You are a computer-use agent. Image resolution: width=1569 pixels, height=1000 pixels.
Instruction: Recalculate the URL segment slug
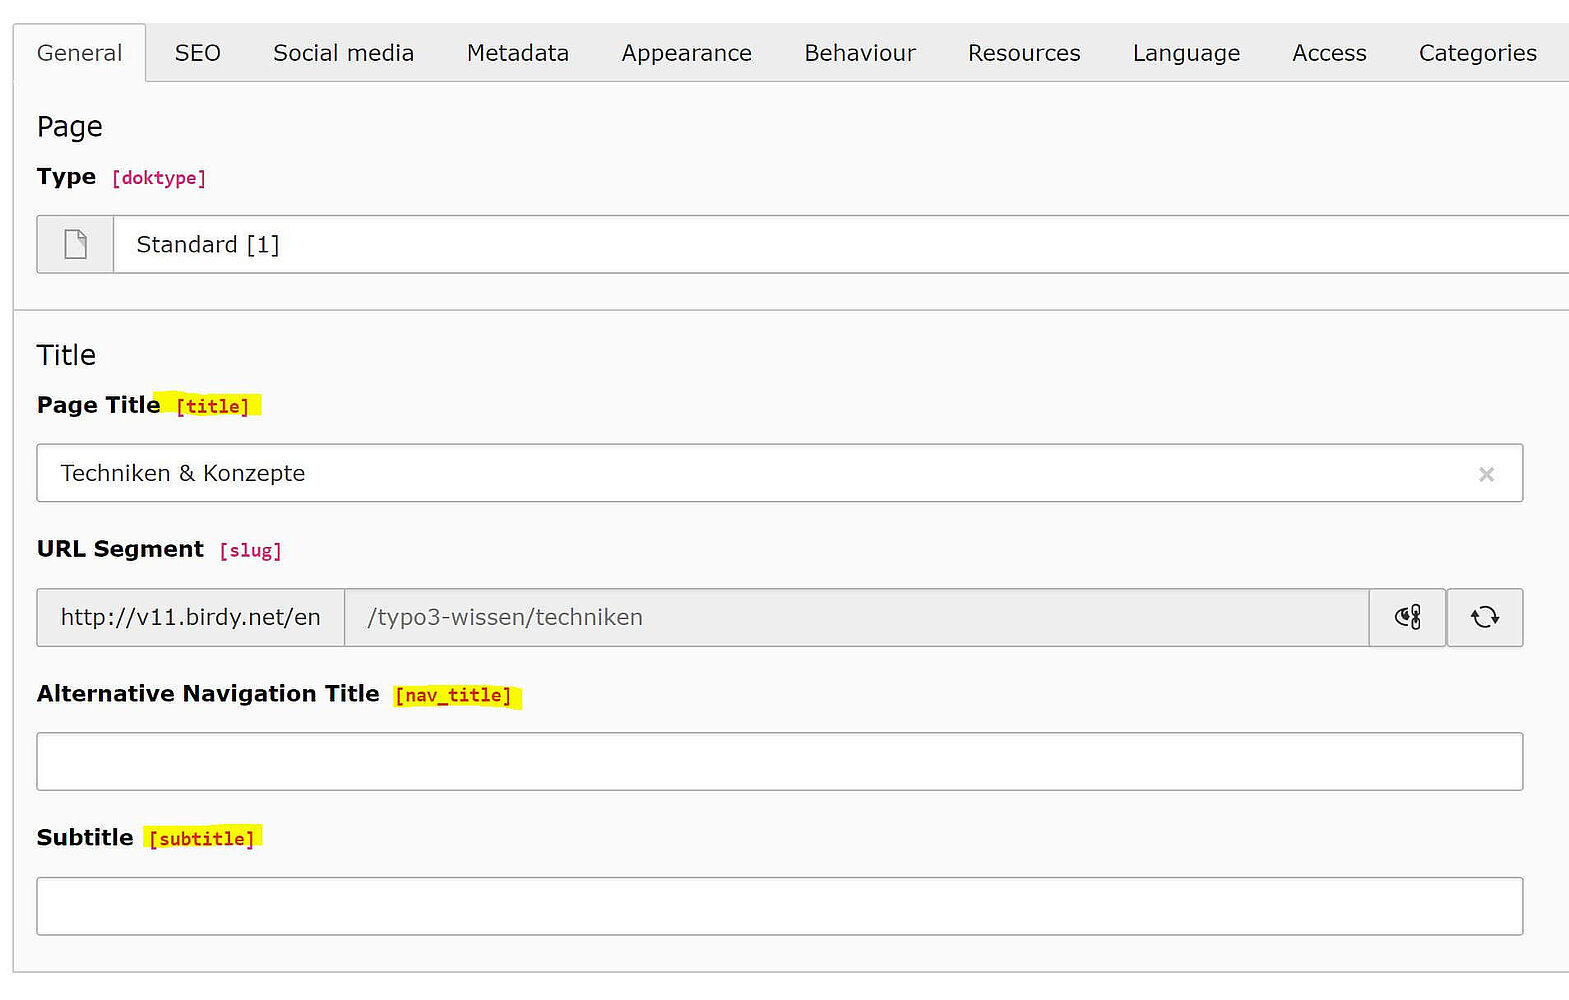point(1484,617)
